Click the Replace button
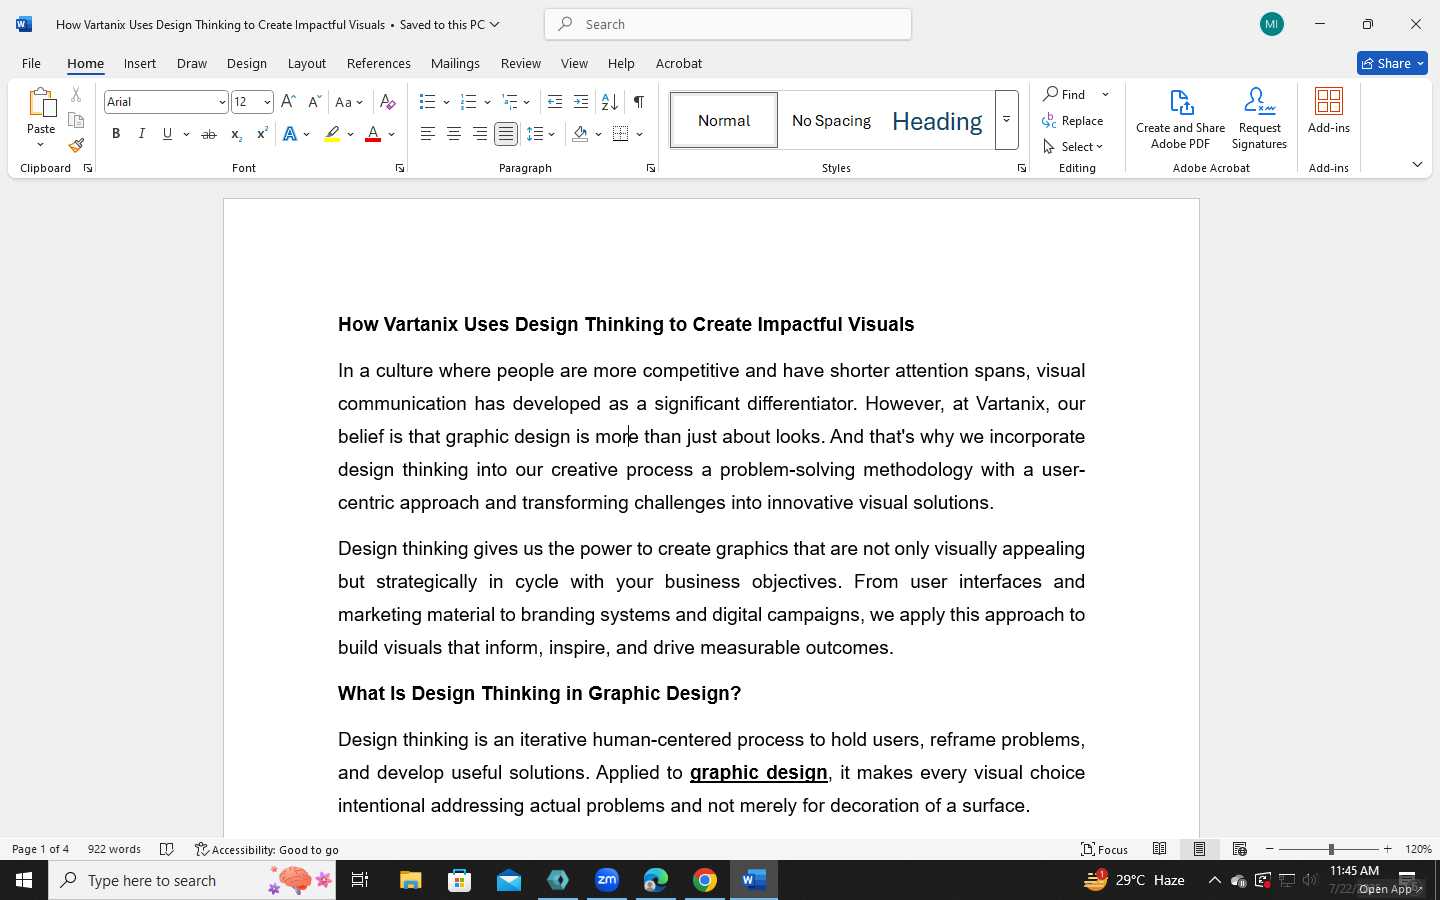 click(1073, 120)
